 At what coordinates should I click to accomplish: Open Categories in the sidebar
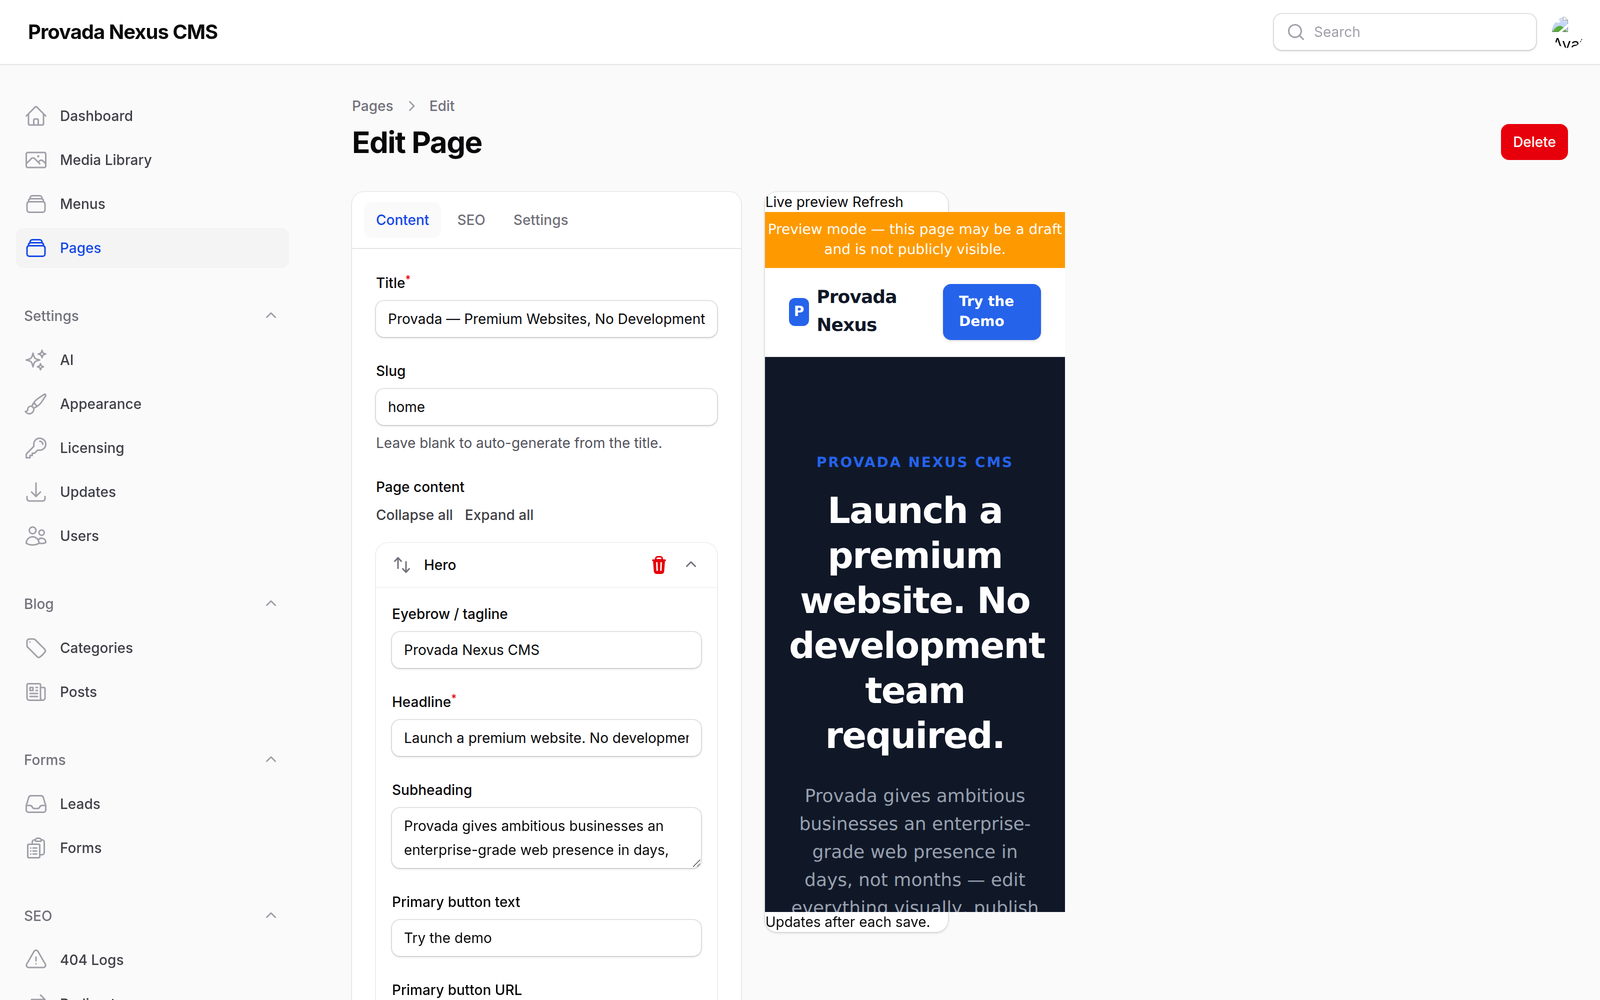tap(152, 648)
